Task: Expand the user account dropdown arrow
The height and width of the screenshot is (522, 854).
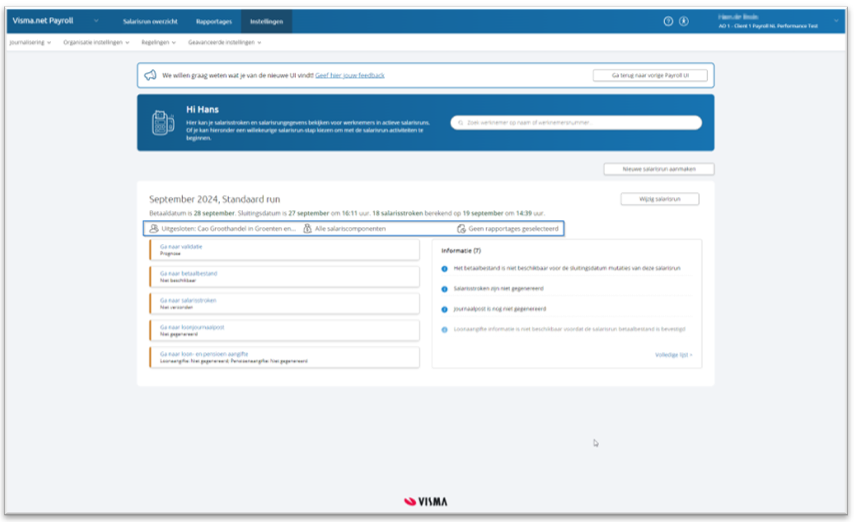Action: click(x=836, y=21)
